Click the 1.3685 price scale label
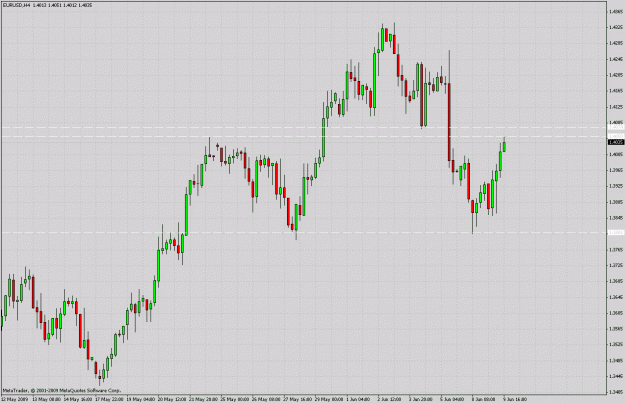Image resolution: width=625 pixels, height=403 pixels. click(x=616, y=281)
